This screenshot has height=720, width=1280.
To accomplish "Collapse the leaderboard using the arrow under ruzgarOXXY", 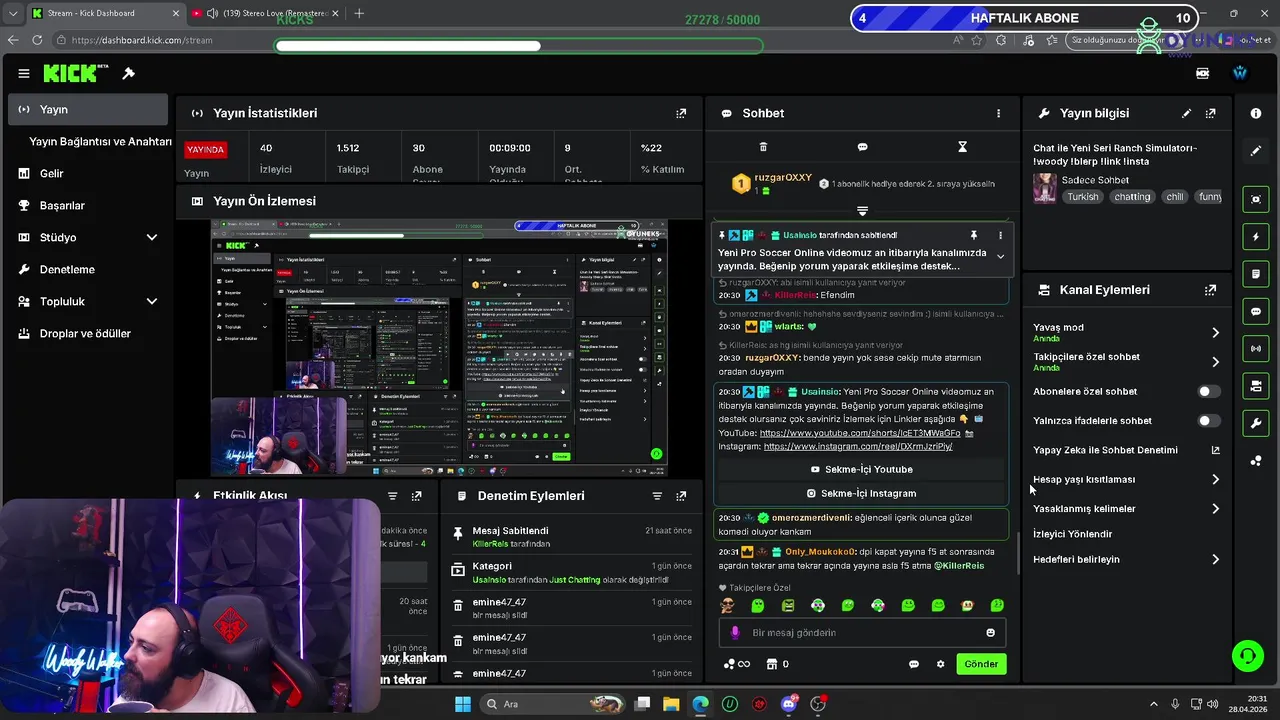I will pos(862,211).
